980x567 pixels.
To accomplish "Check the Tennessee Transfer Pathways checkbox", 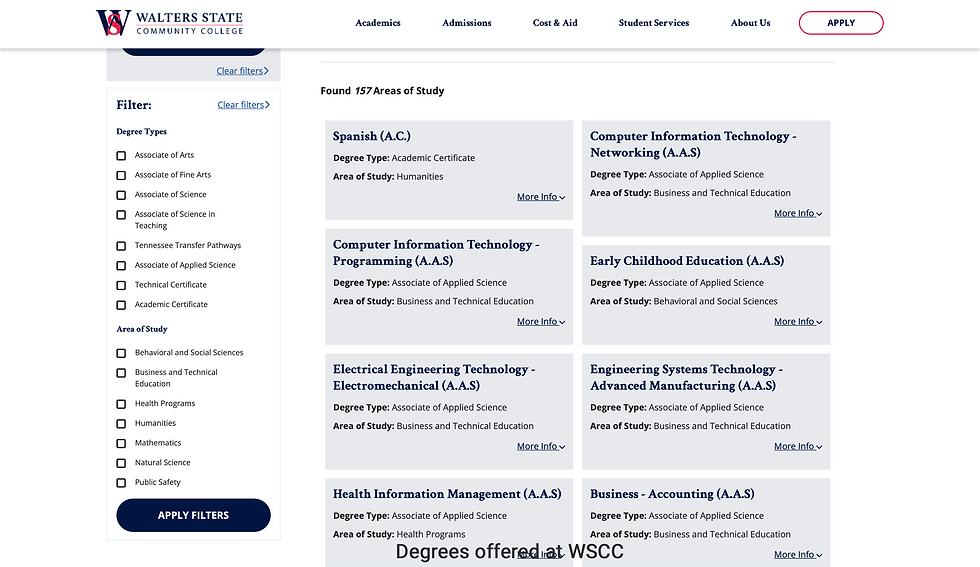I will tap(121, 246).
